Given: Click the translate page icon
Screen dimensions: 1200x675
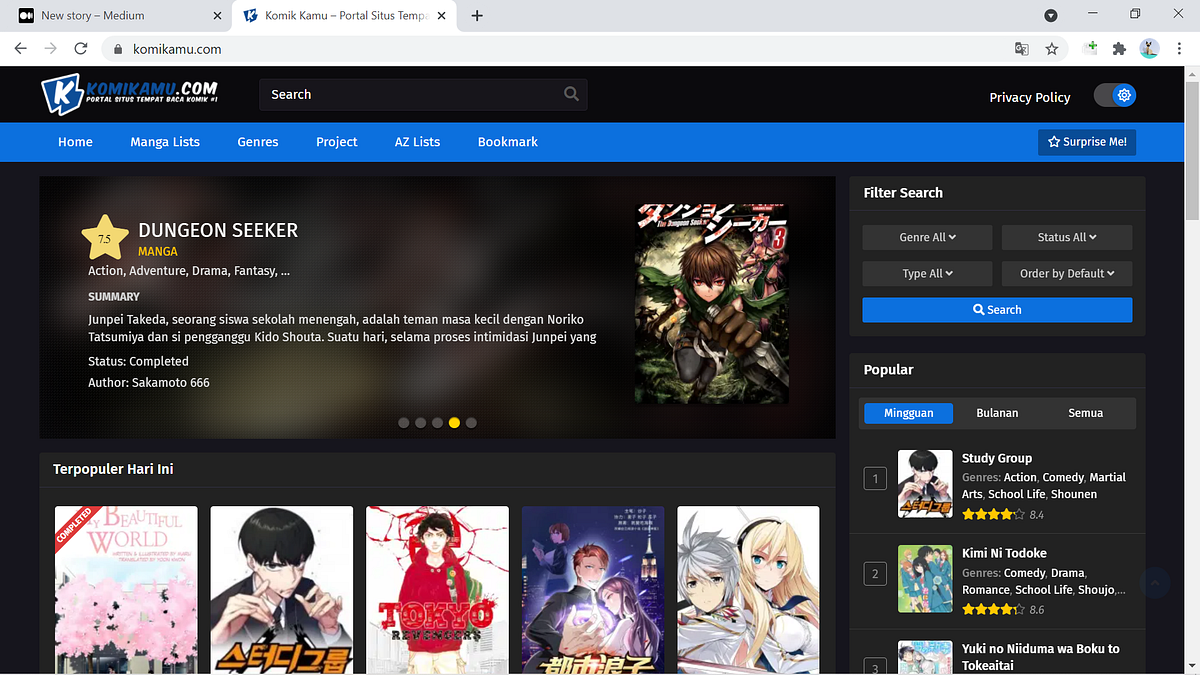Looking at the screenshot, I should coord(1021,48).
